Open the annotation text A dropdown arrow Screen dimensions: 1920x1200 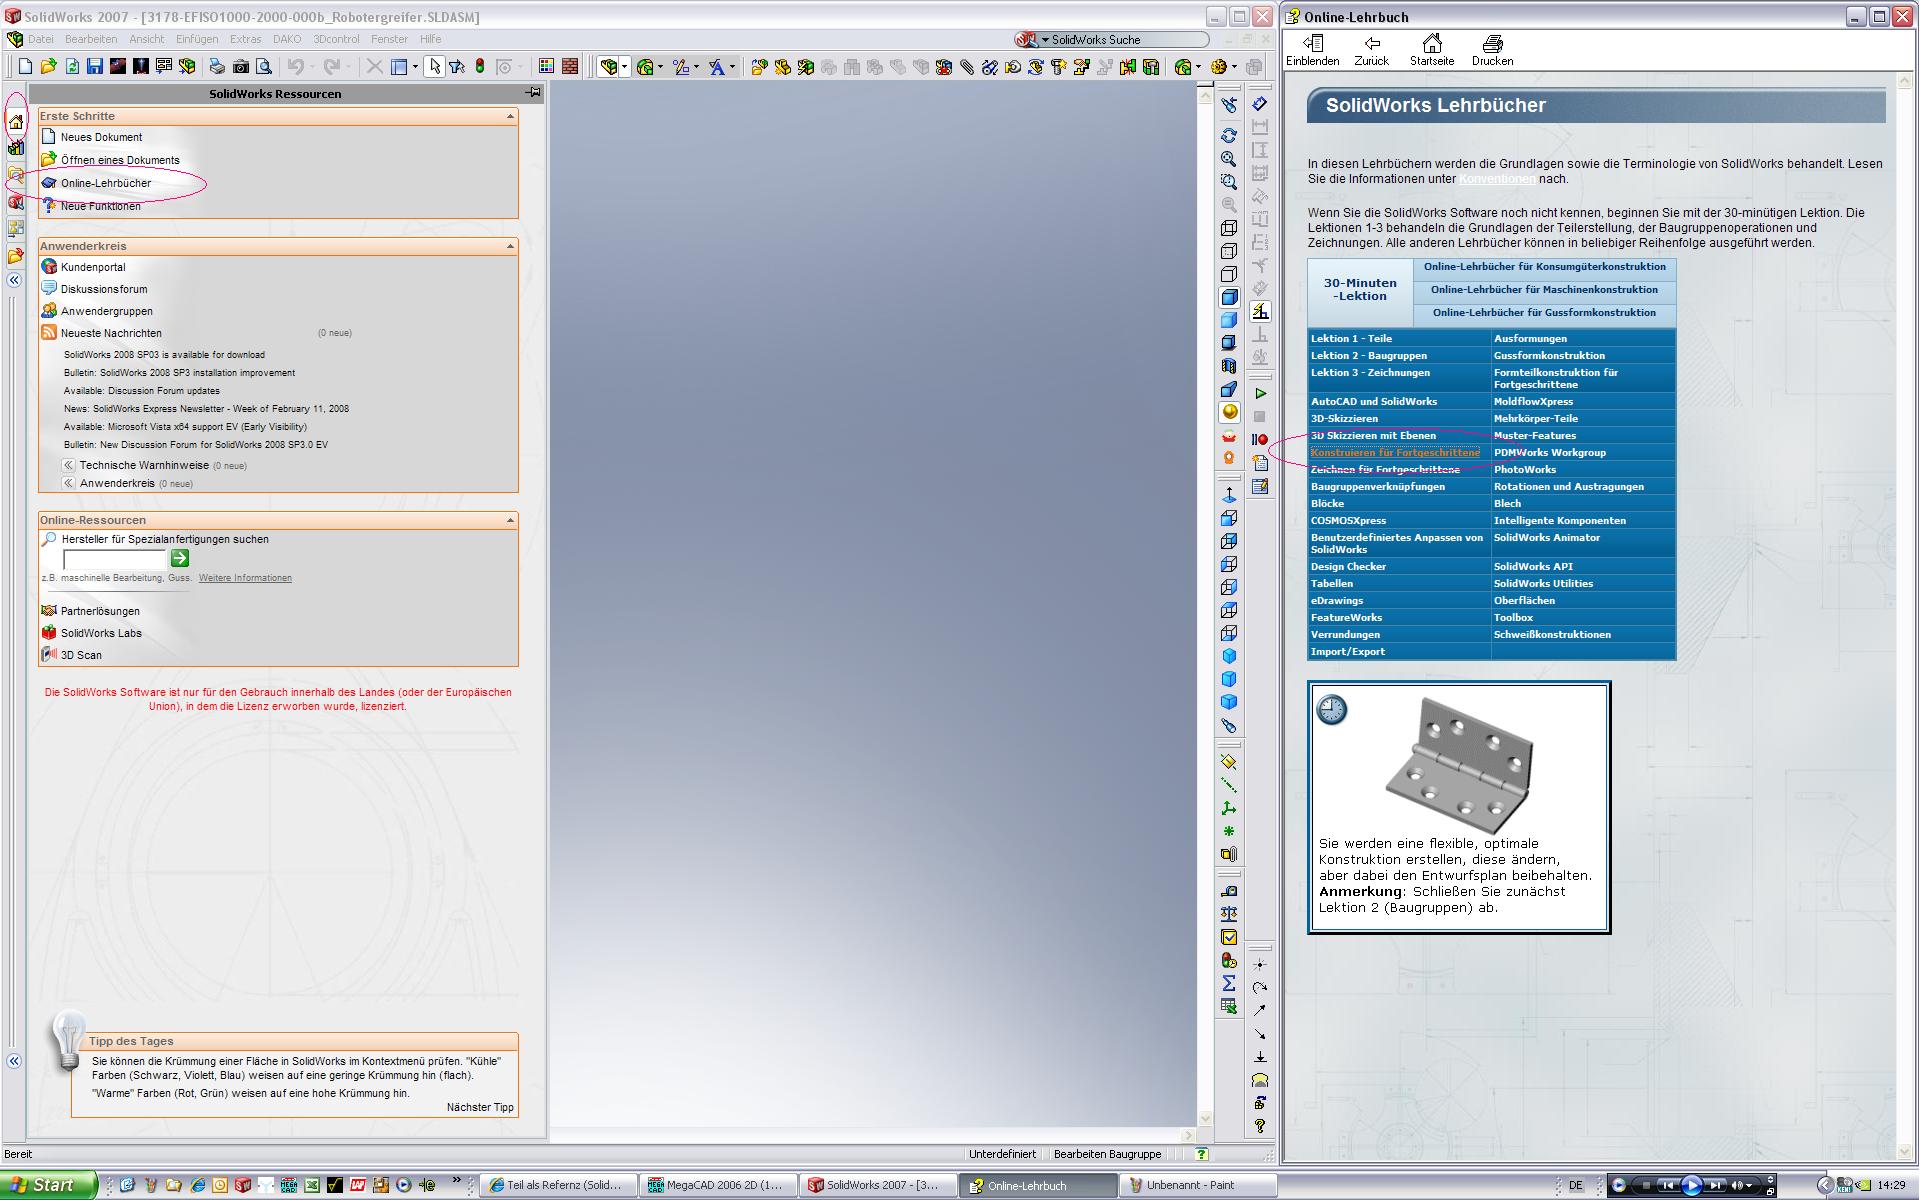(732, 67)
